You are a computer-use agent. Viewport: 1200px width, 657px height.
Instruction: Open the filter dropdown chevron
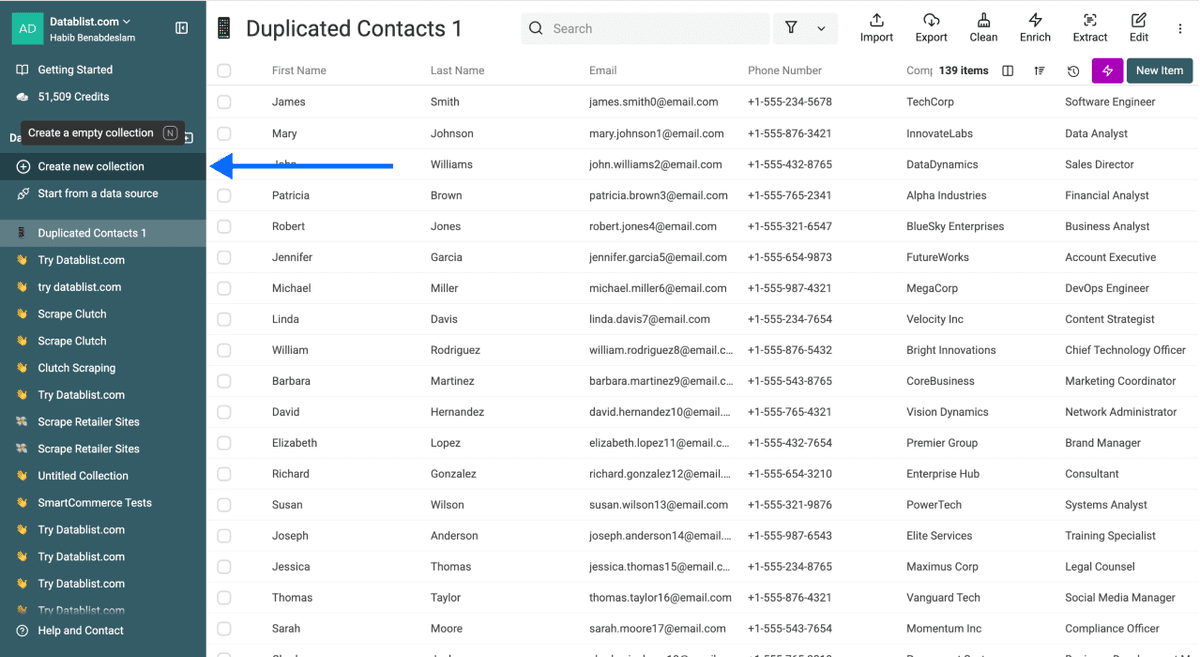[821, 29]
